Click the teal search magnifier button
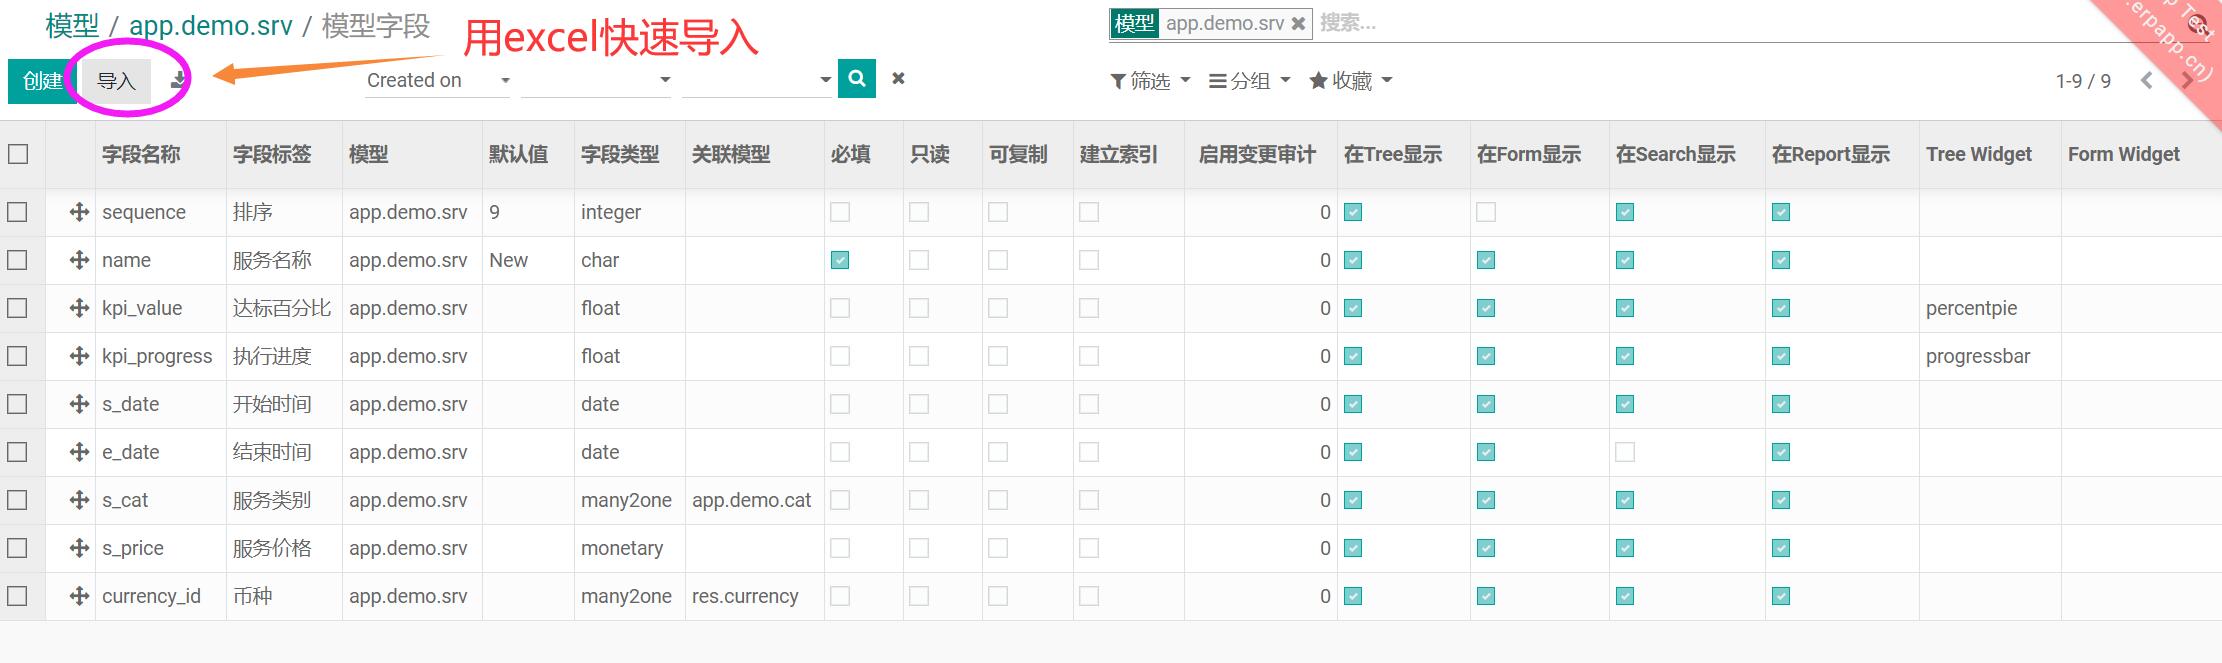Screen dimensions: 2222x663 pyautogui.click(x=856, y=79)
